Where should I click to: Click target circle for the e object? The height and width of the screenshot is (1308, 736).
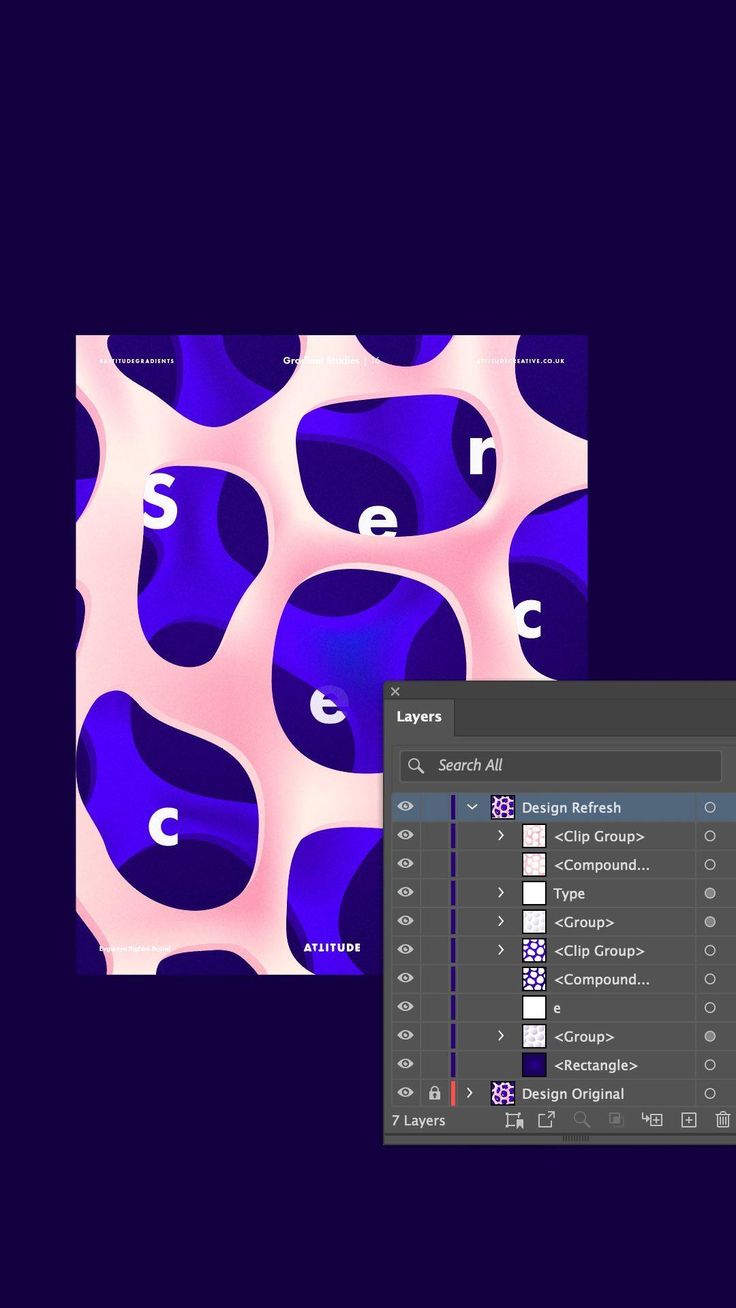pyautogui.click(x=710, y=1008)
